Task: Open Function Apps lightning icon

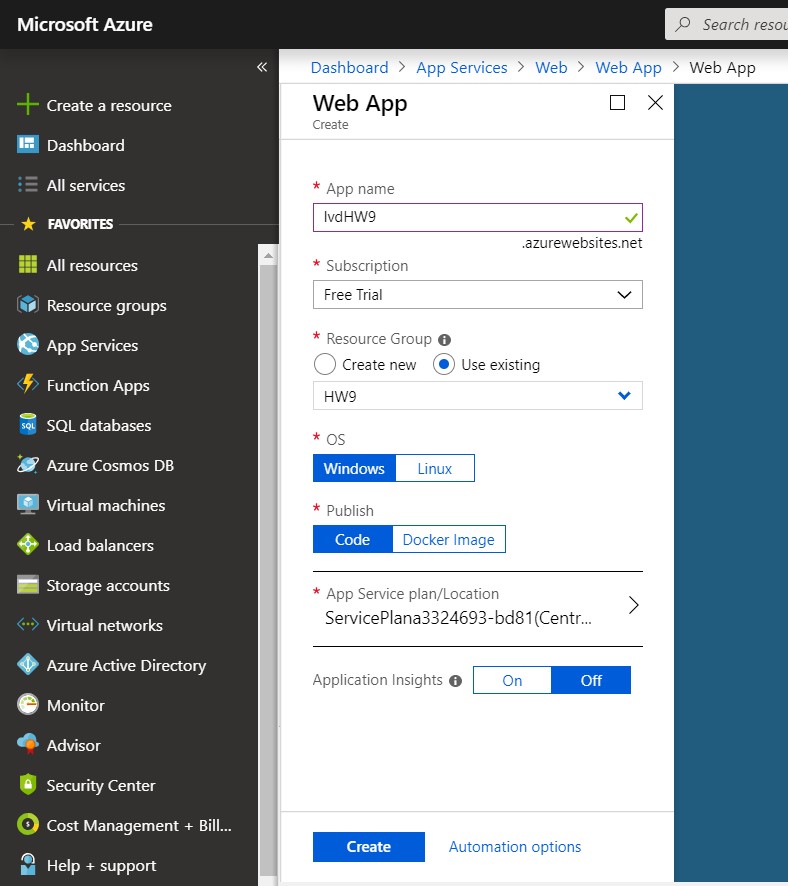Action: coord(28,385)
